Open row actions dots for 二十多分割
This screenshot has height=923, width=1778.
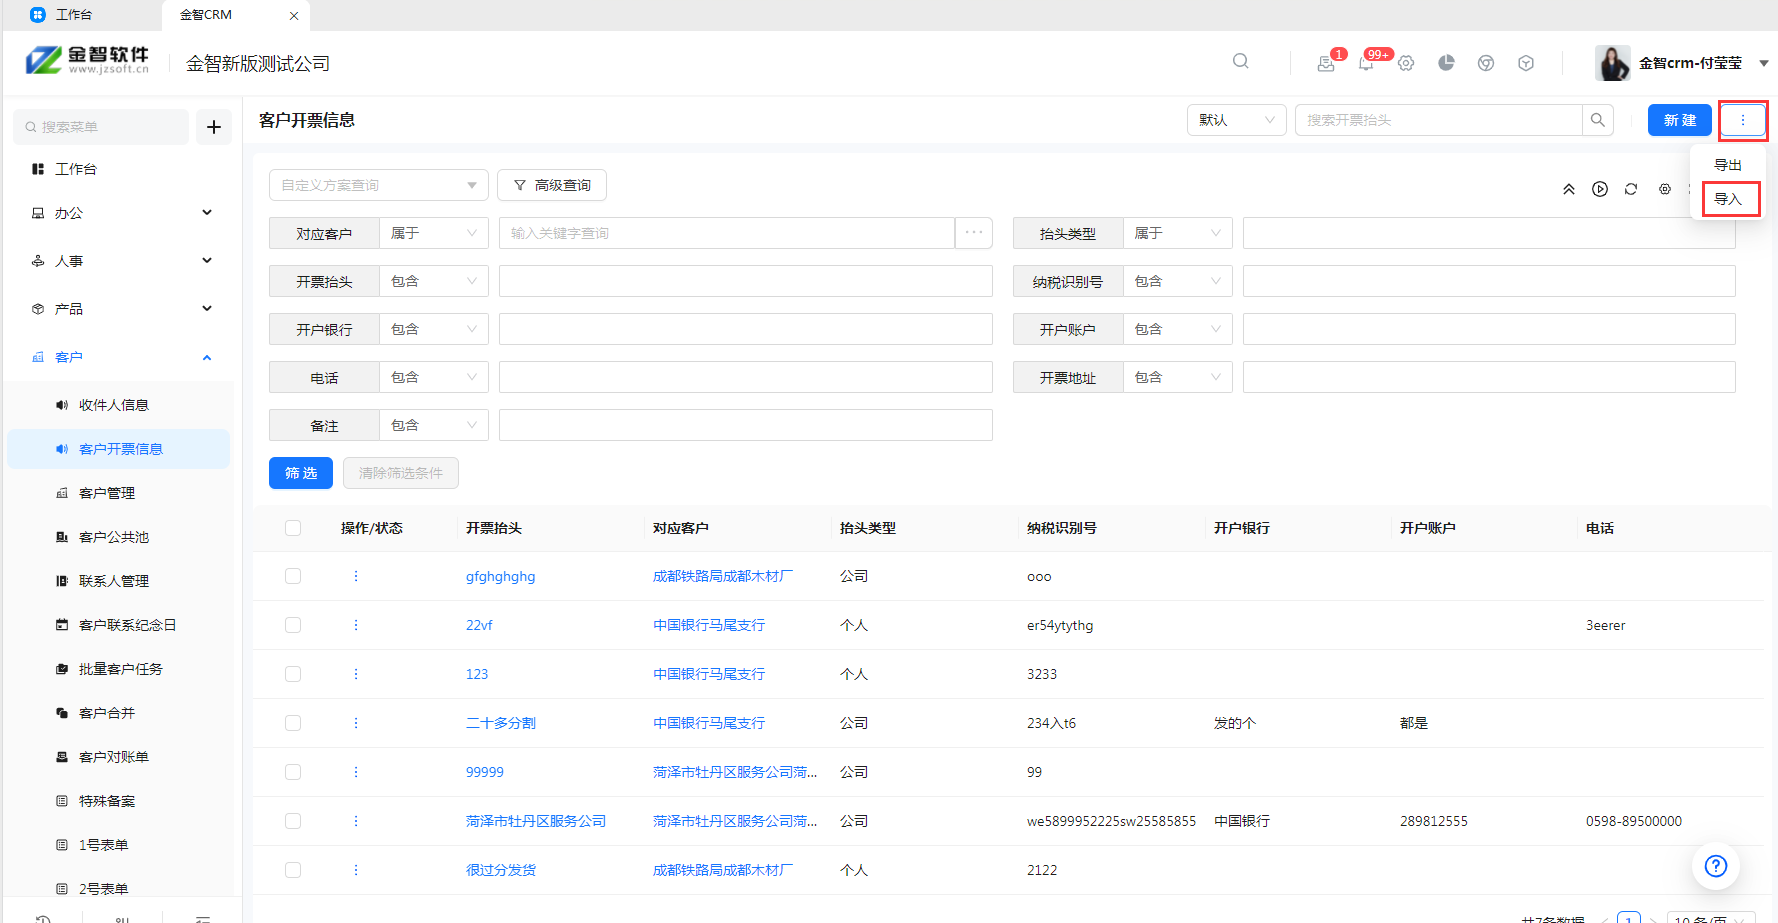coord(356,723)
